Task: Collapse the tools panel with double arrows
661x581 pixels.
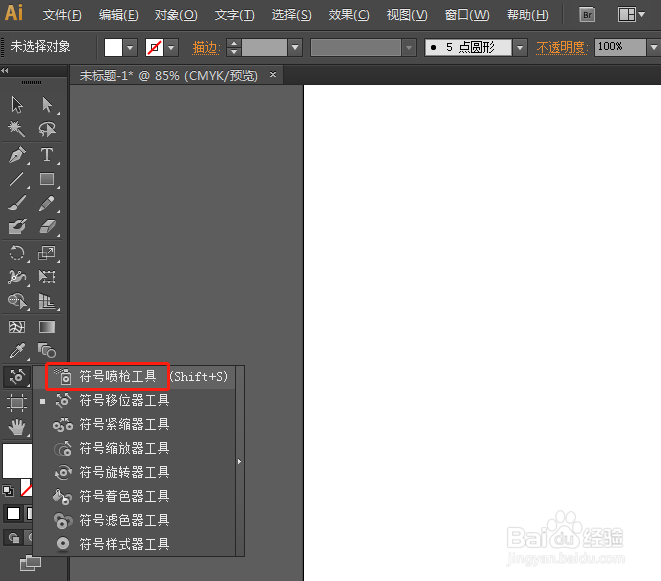Action: click(5, 70)
